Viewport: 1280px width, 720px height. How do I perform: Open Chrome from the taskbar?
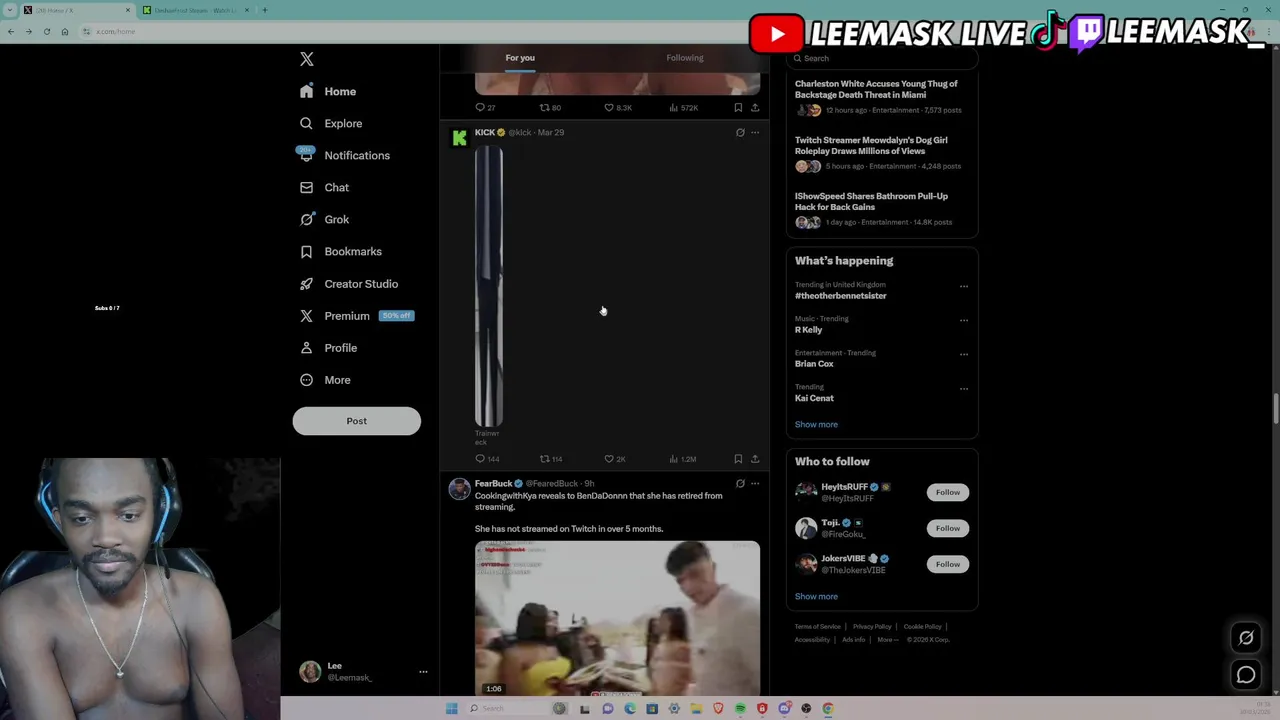(828, 708)
